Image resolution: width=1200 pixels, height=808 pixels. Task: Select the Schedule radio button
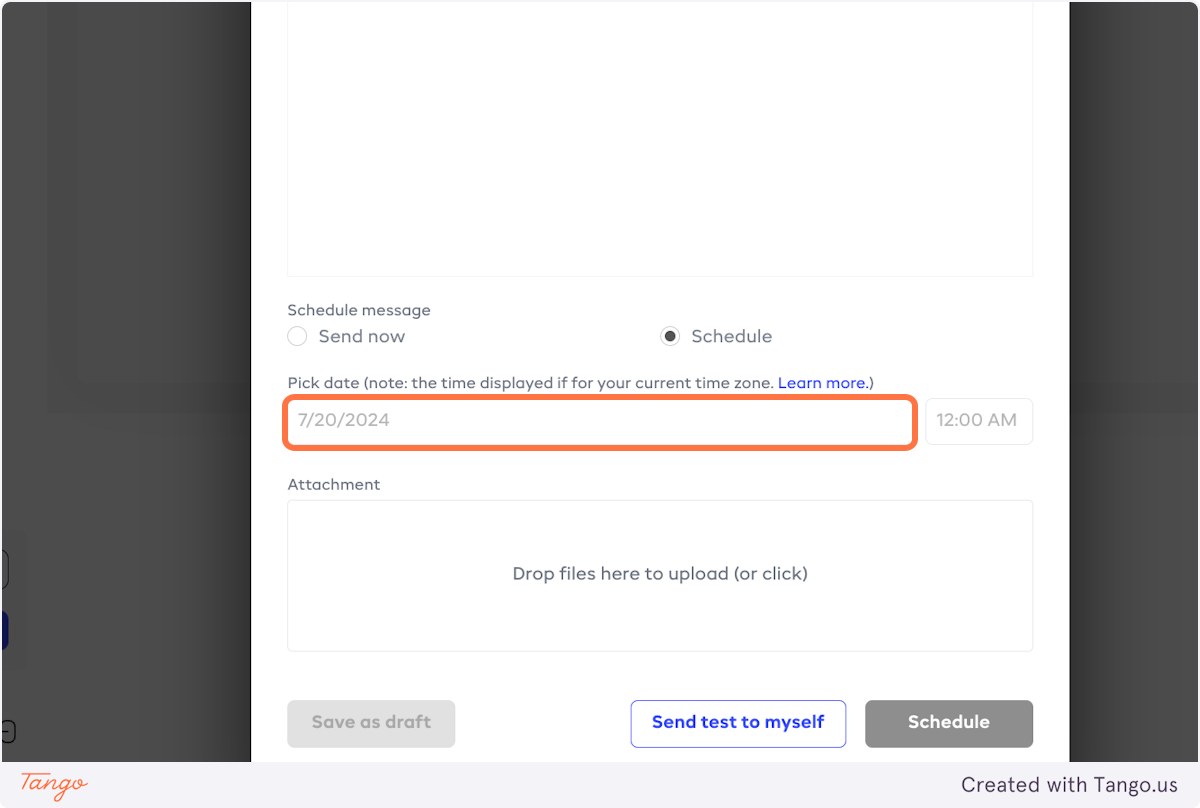pos(670,337)
